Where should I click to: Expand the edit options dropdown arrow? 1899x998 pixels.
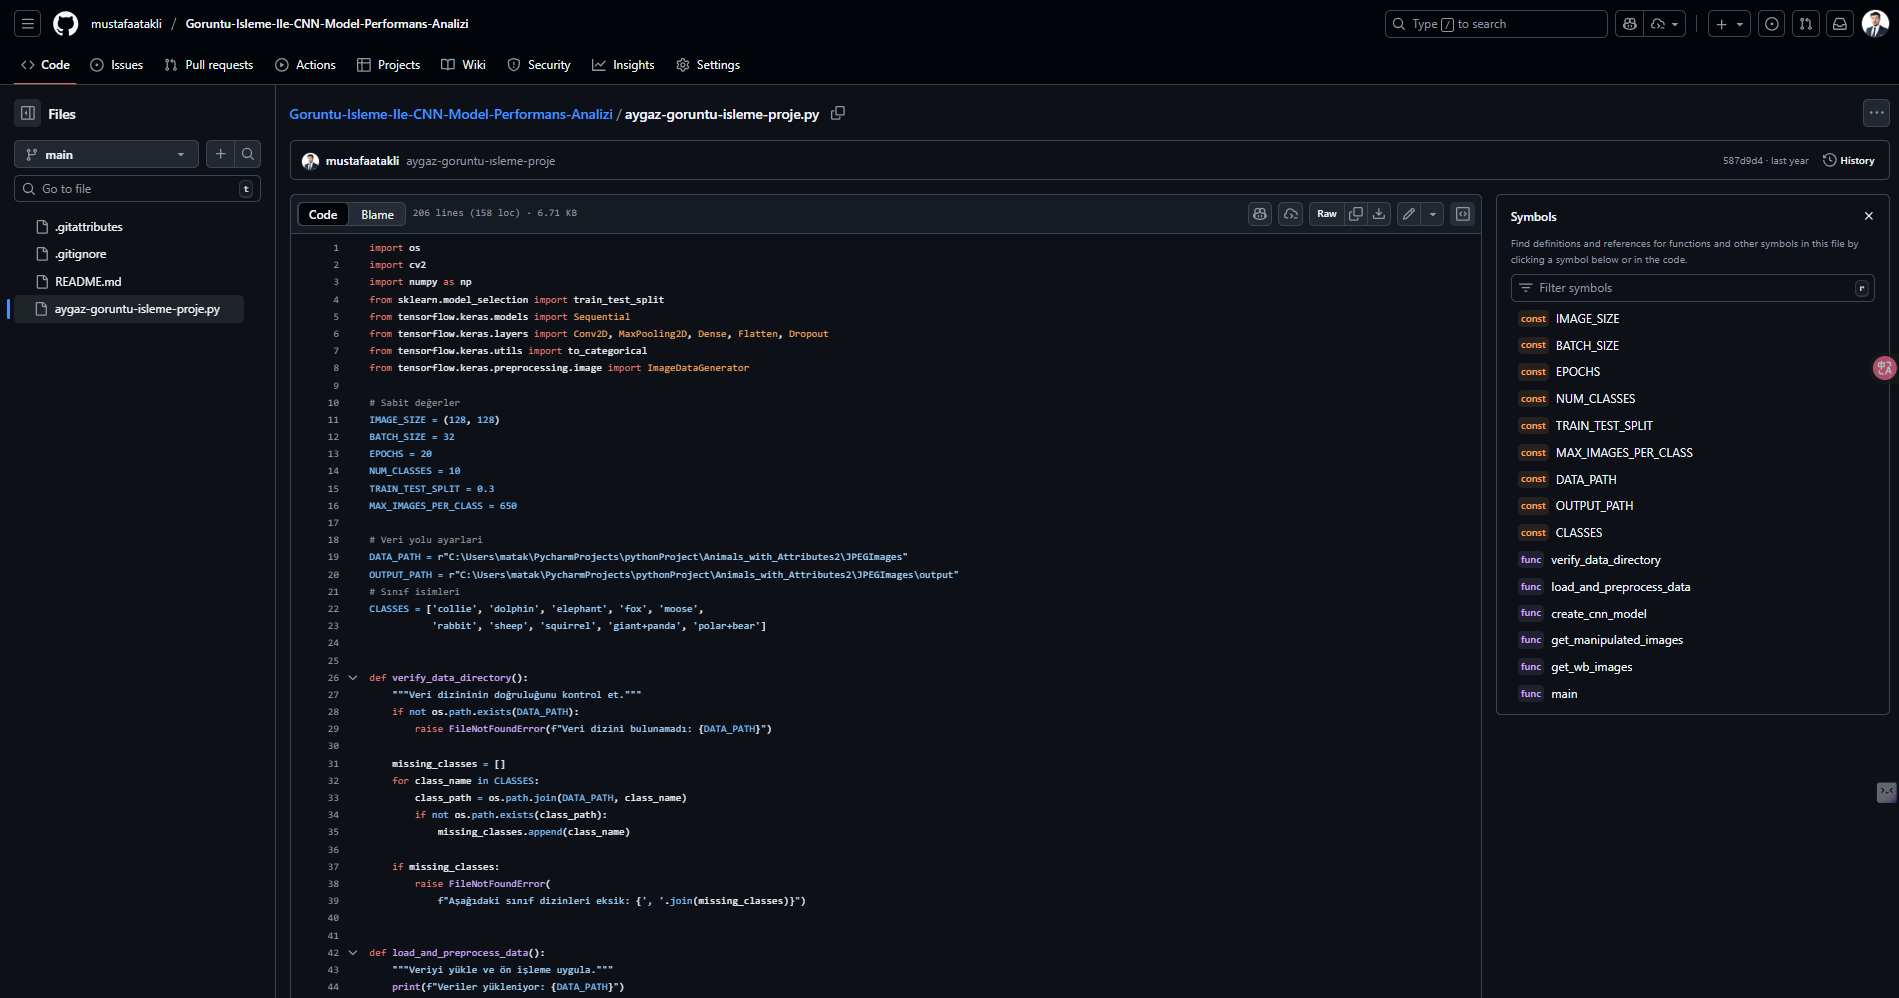coord(1433,214)
